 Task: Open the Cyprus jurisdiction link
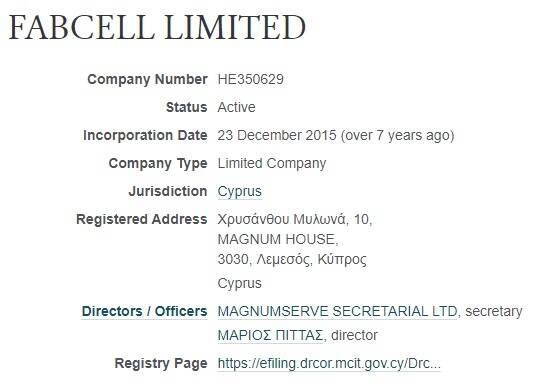(239, 191)
